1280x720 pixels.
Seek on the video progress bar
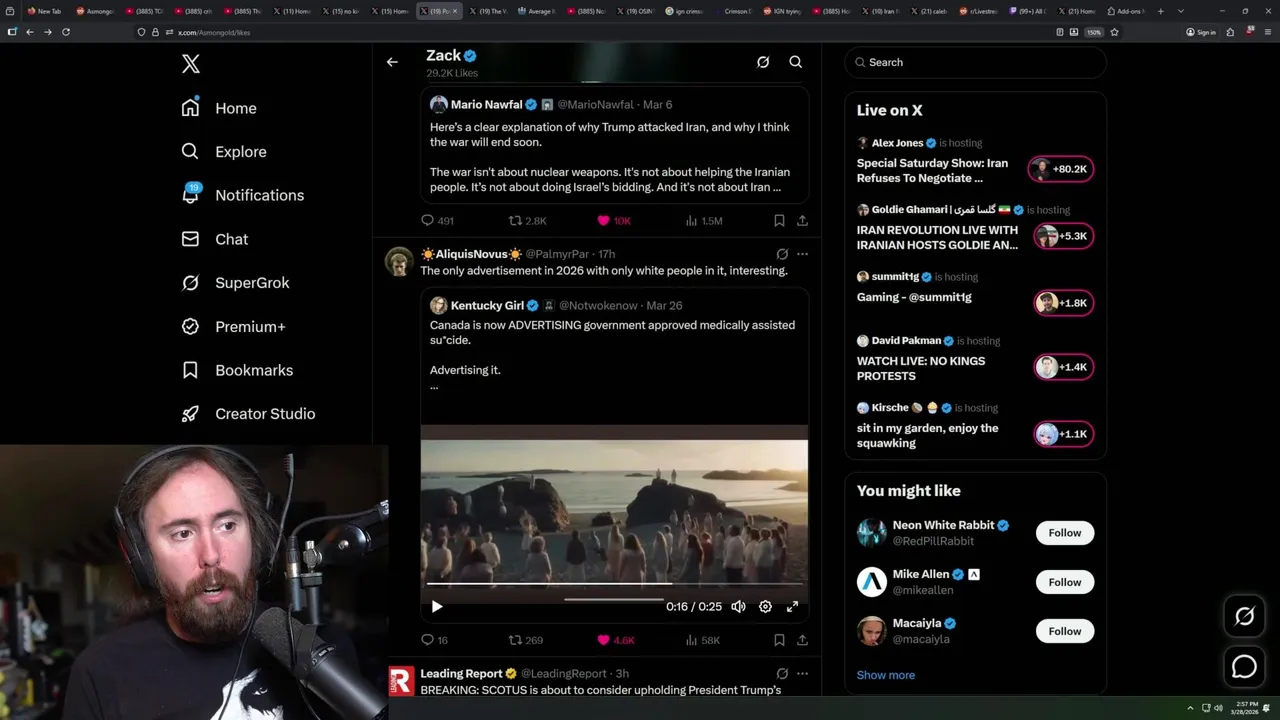tap(614, 583)
